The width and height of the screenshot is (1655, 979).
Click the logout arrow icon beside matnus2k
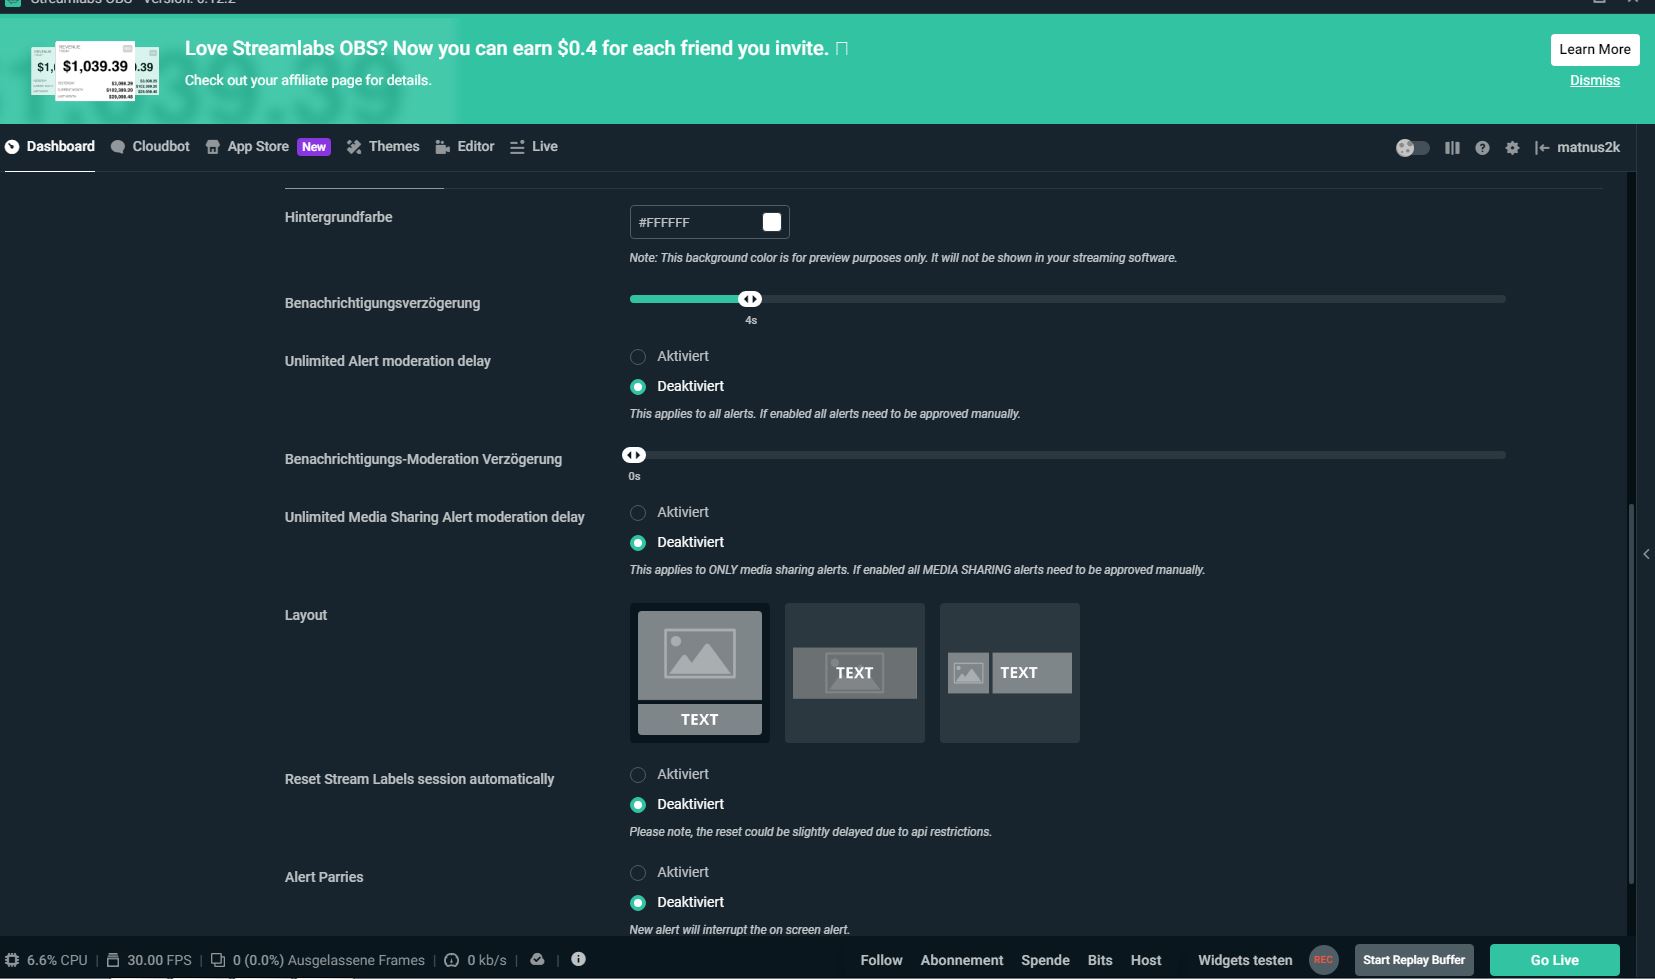pyautogui.click(x=1542, y=148)
